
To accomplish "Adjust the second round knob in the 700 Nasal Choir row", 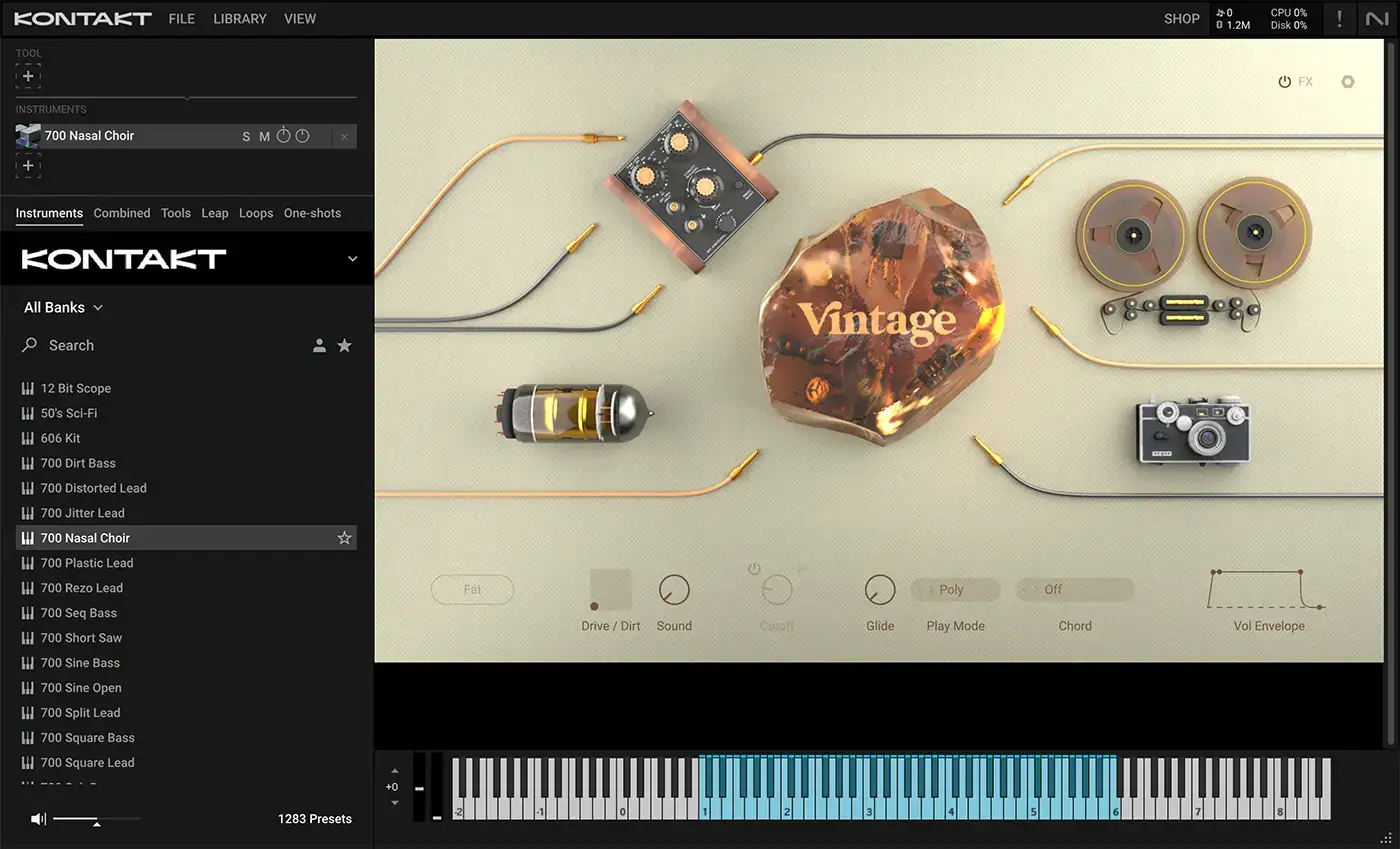I will (302, 136).
